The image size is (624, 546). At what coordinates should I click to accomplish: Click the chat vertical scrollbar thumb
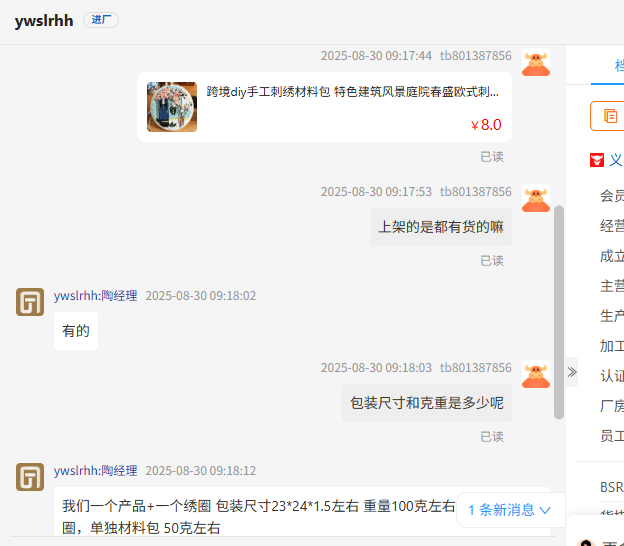click(559, 312)
